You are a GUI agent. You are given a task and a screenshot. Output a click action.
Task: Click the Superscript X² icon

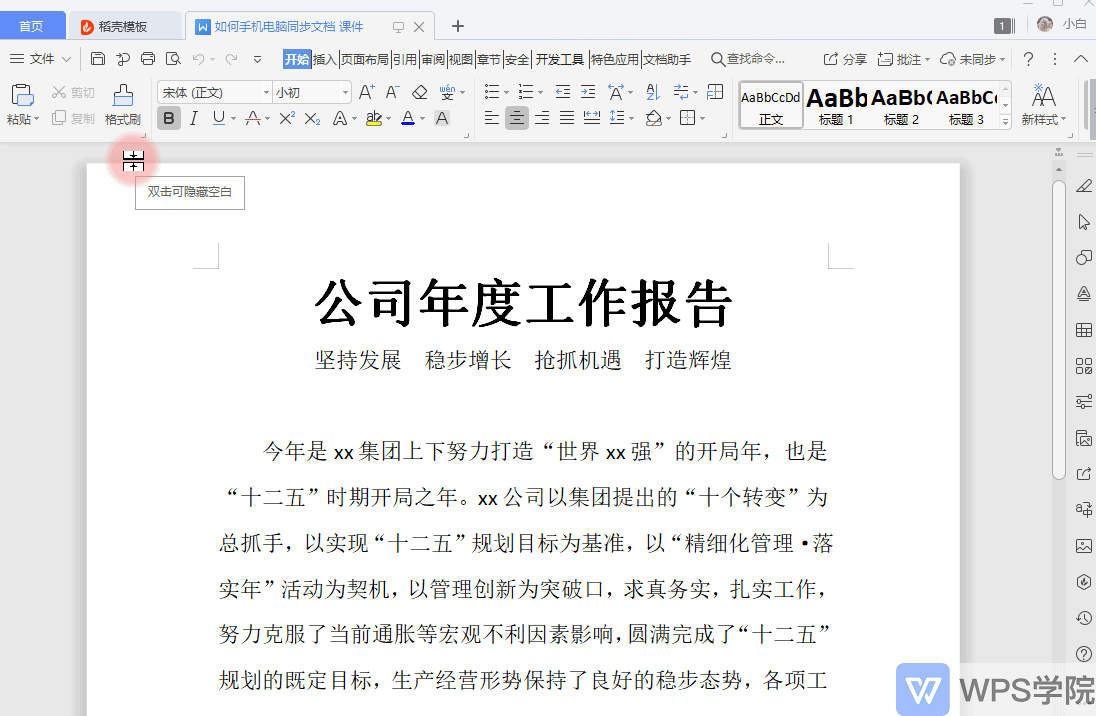tap(287, 119)
